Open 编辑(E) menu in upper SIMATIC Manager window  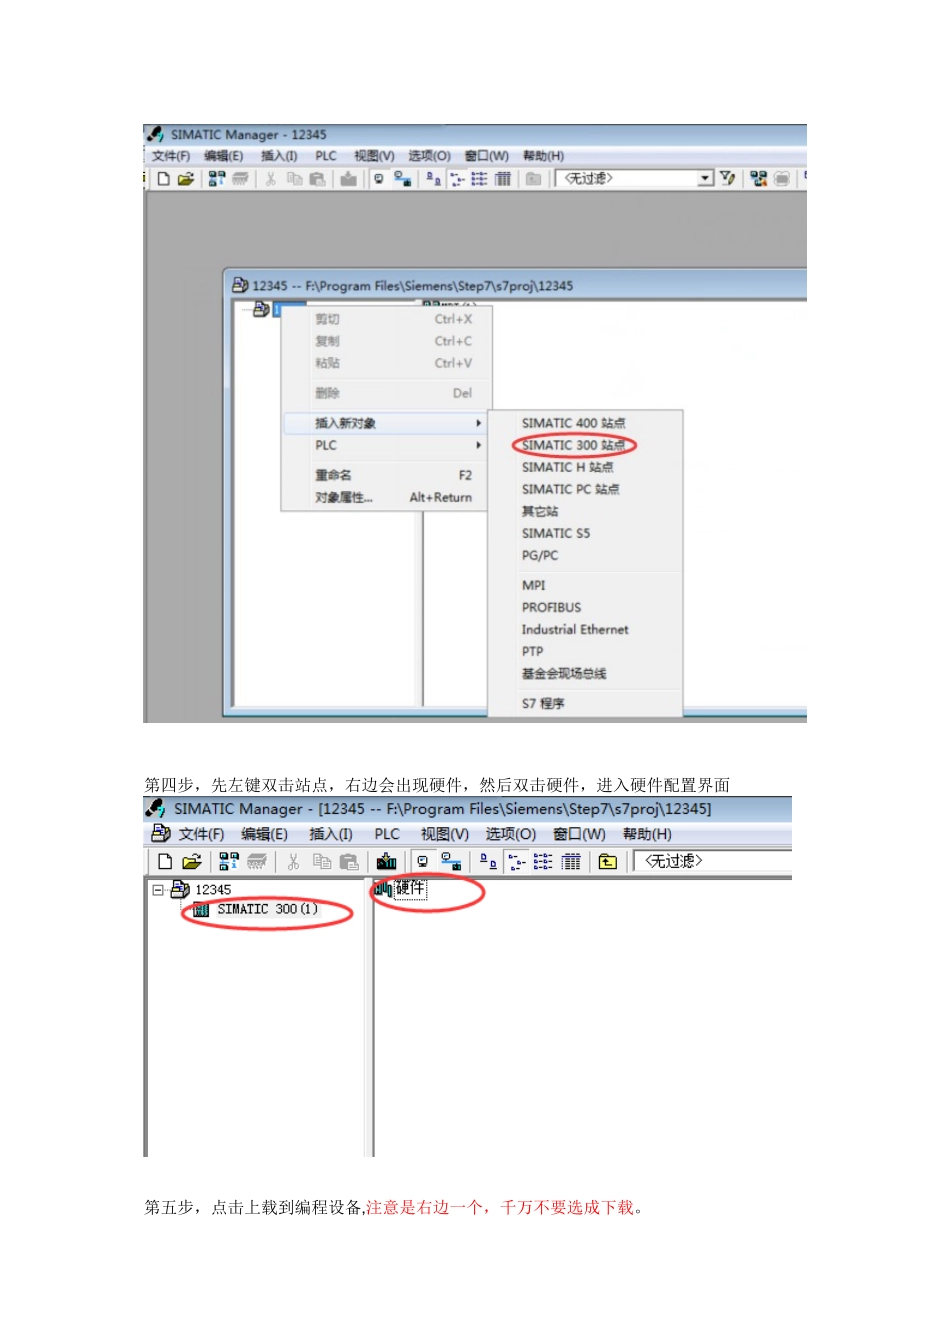click(x=223, y=156)
